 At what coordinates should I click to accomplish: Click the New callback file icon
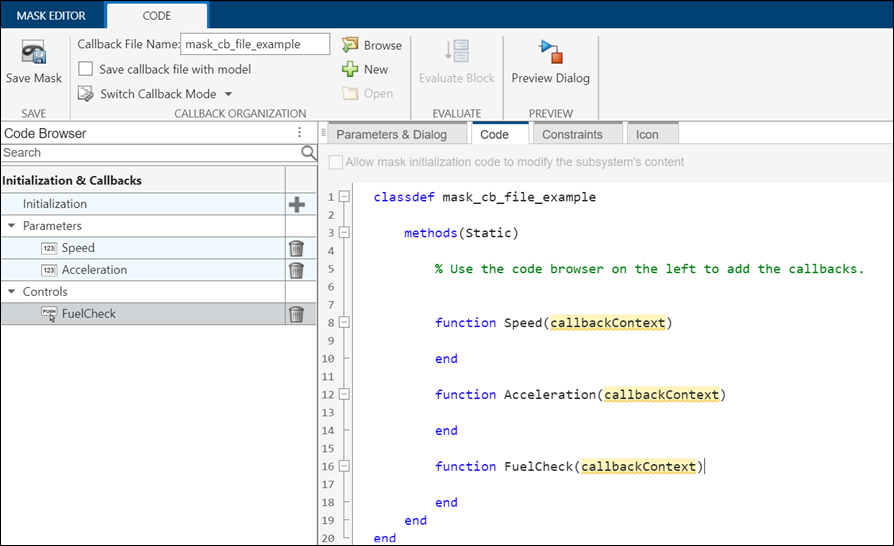(x=350, y=69)
